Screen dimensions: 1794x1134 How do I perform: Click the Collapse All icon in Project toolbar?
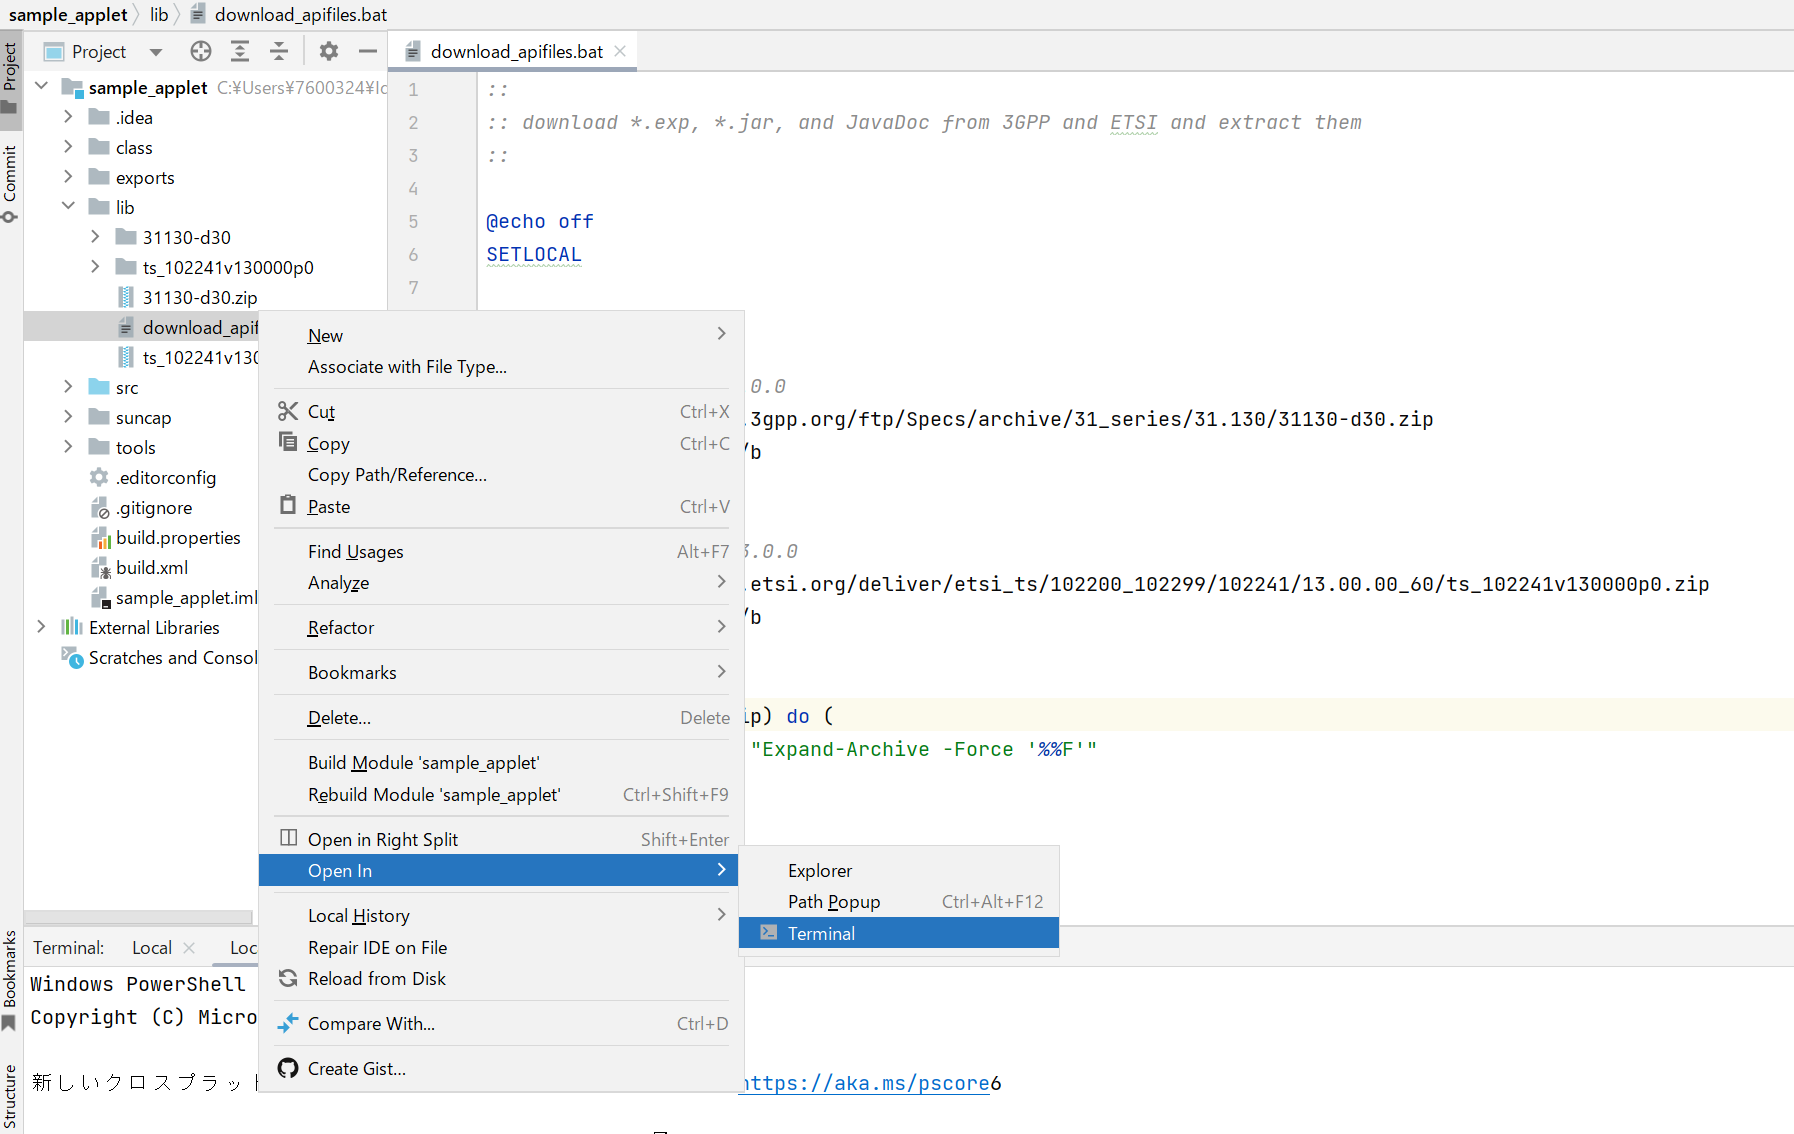point(279,51)
